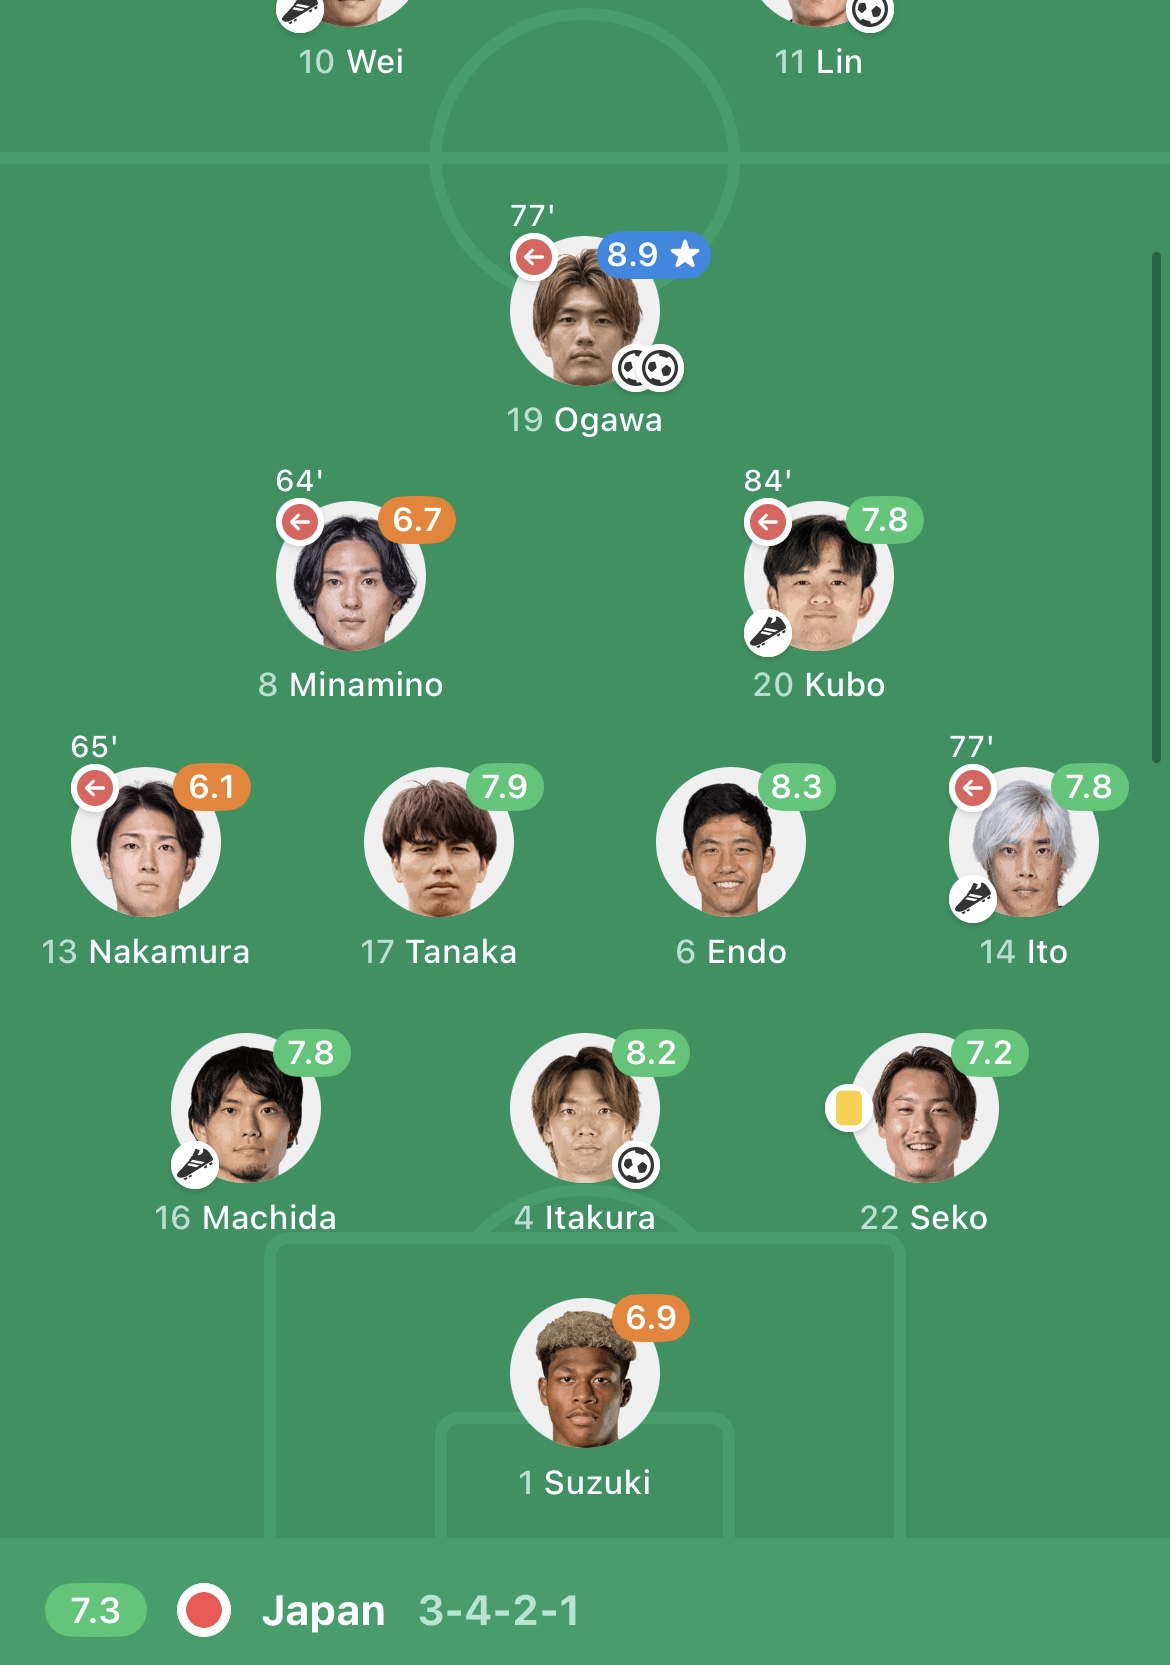Select the 13 Nakamura name label
The height and width of the screenshot is (1665, 1170).
point(146,951)
